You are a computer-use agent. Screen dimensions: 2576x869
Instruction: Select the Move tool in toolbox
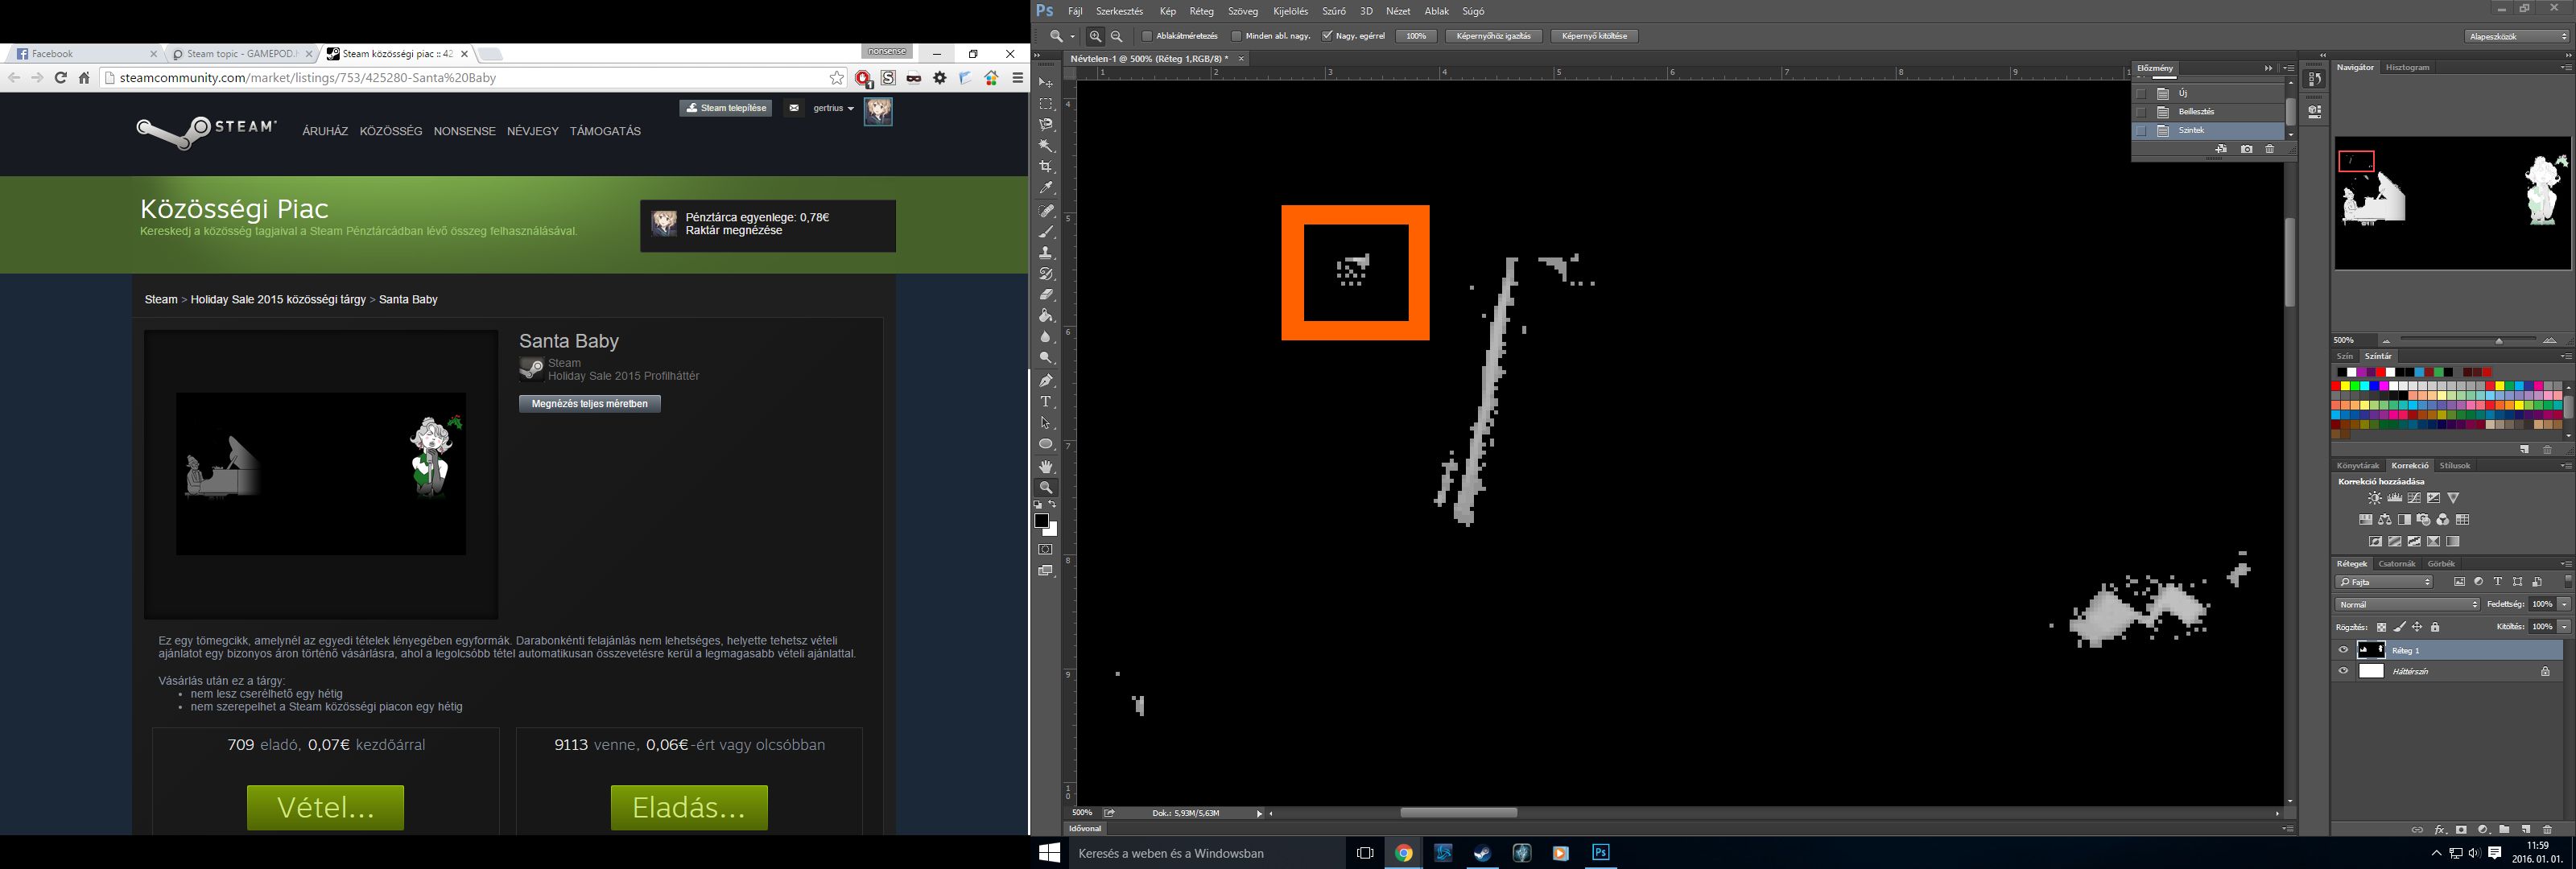pyautogui.click(x=1046, y=83)
